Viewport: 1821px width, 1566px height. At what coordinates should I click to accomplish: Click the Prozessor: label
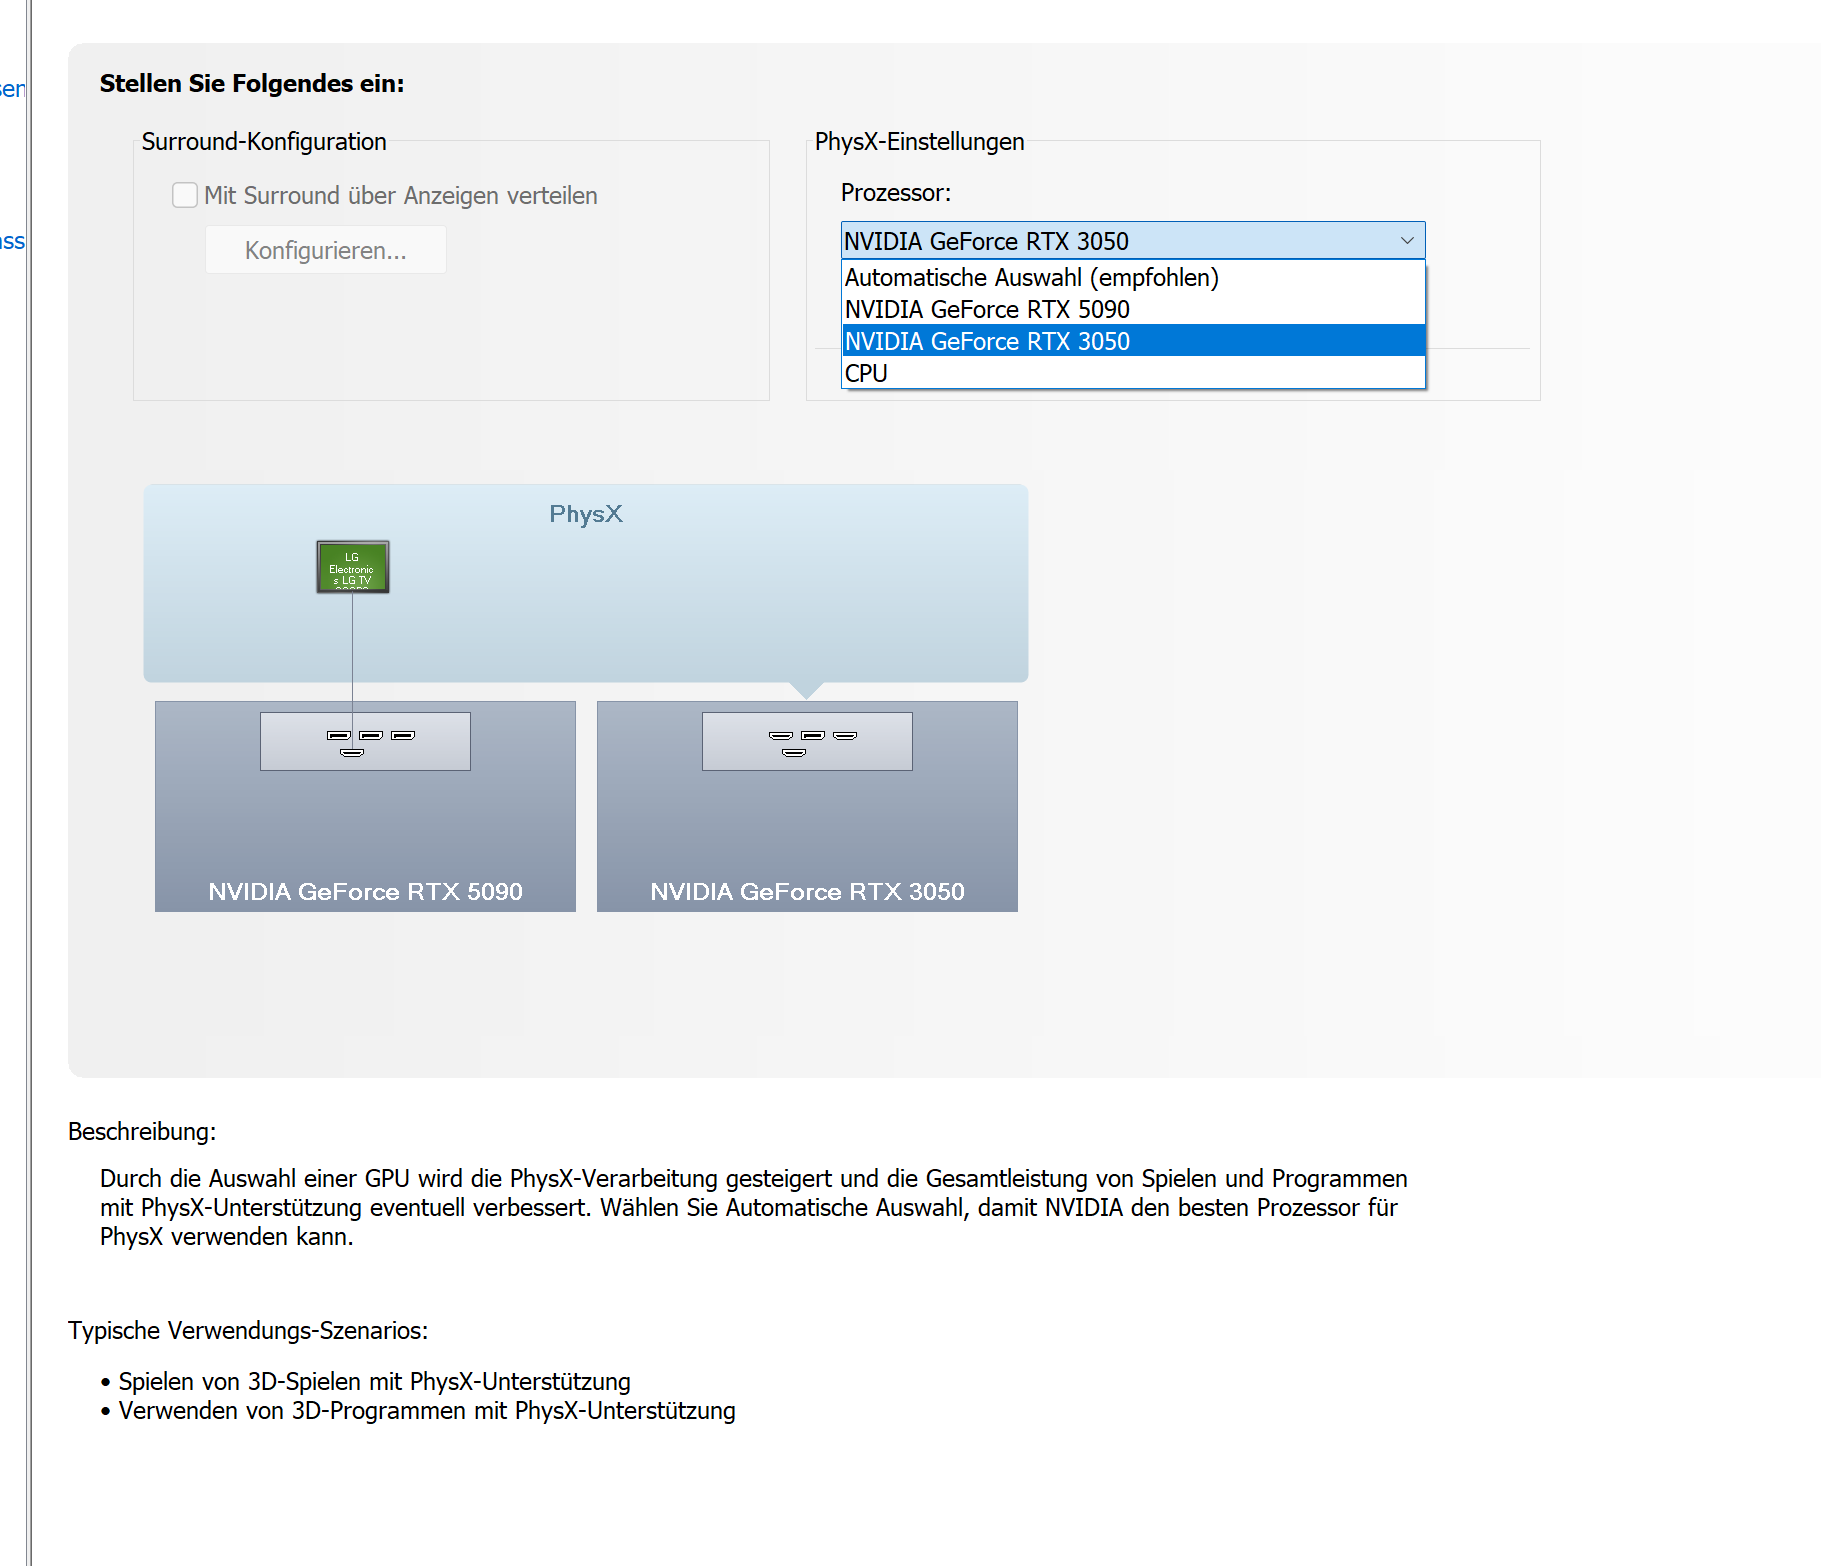896,193
